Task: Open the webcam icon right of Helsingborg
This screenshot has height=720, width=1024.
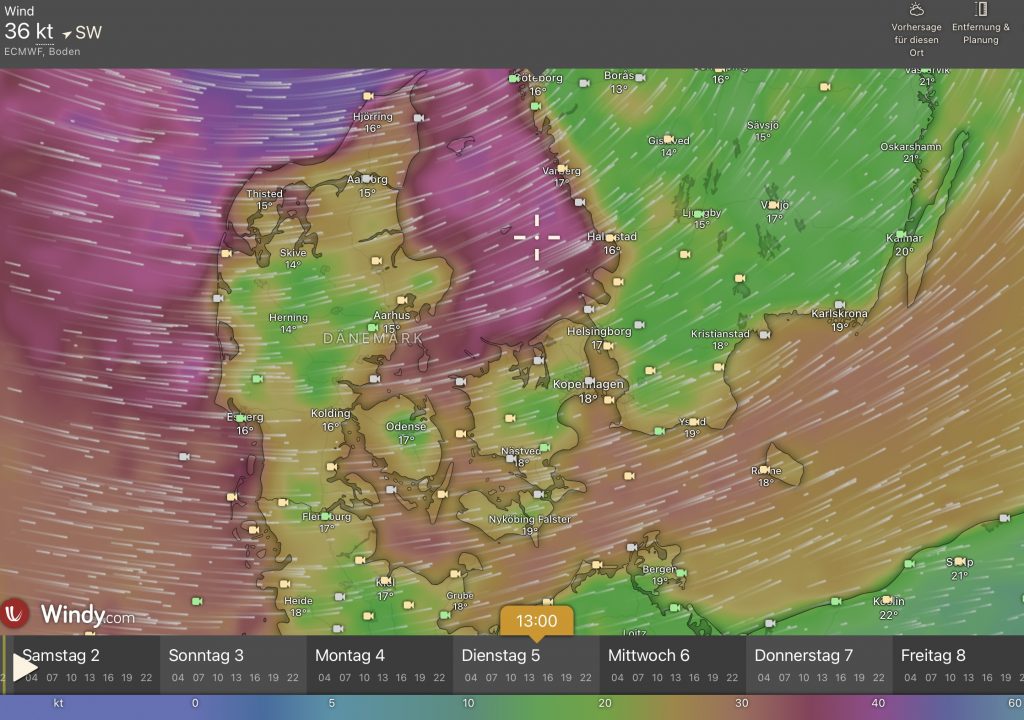Action: click(x=640, y=325)
